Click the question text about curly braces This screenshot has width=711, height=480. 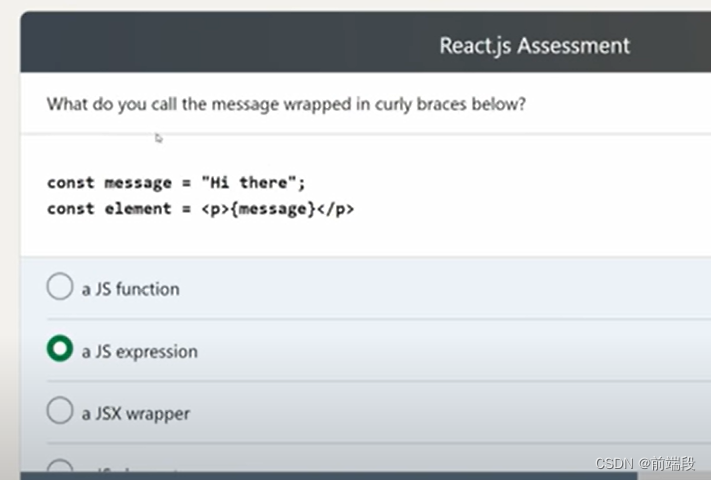(x=286, y=104)
